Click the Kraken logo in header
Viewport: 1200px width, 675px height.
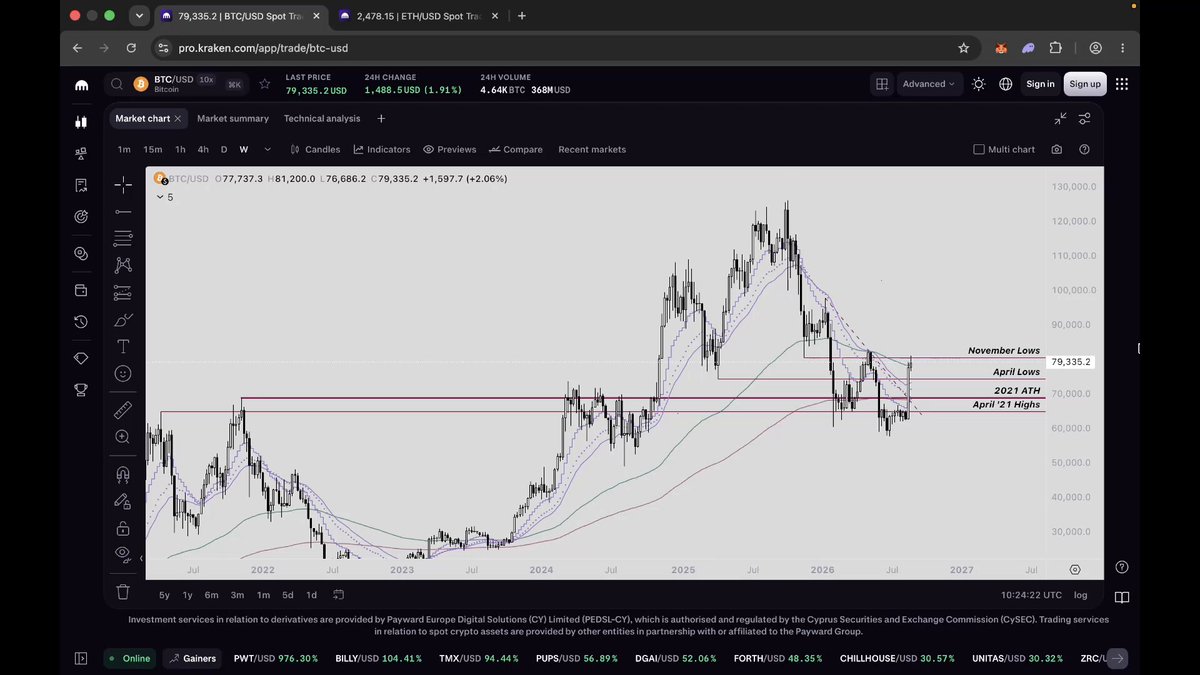click(x=82, y=84)
